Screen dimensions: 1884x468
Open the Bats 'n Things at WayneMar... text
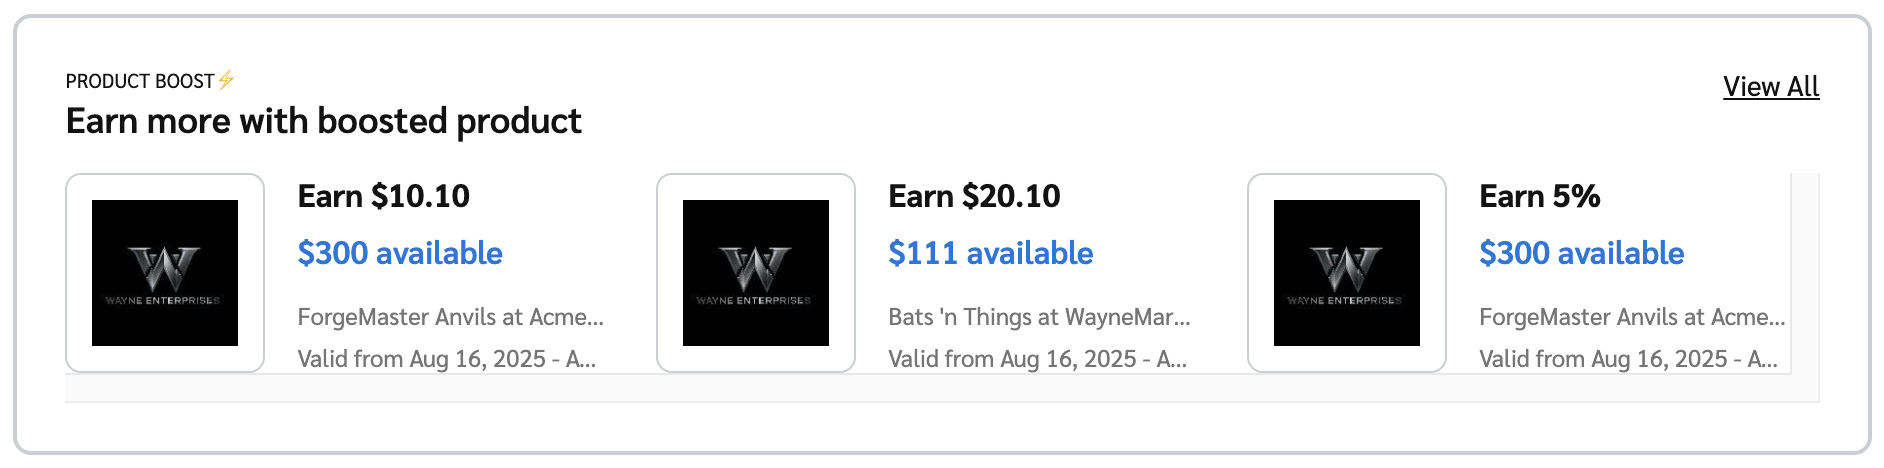point(1039,317)
